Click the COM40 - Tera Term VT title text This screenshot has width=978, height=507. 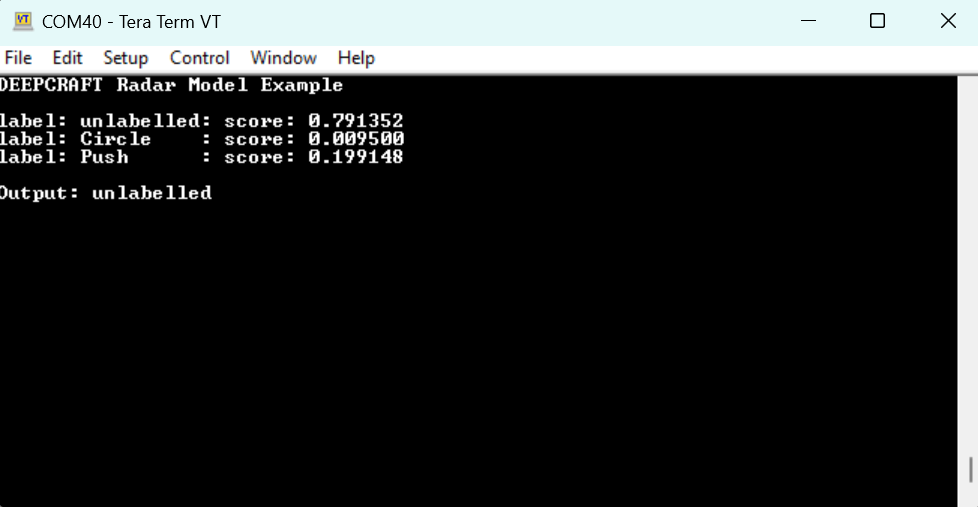[x=131, y=21]
